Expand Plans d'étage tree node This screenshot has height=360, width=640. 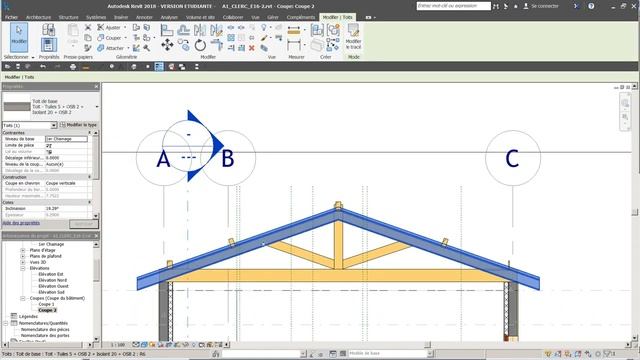coord(23,250)
